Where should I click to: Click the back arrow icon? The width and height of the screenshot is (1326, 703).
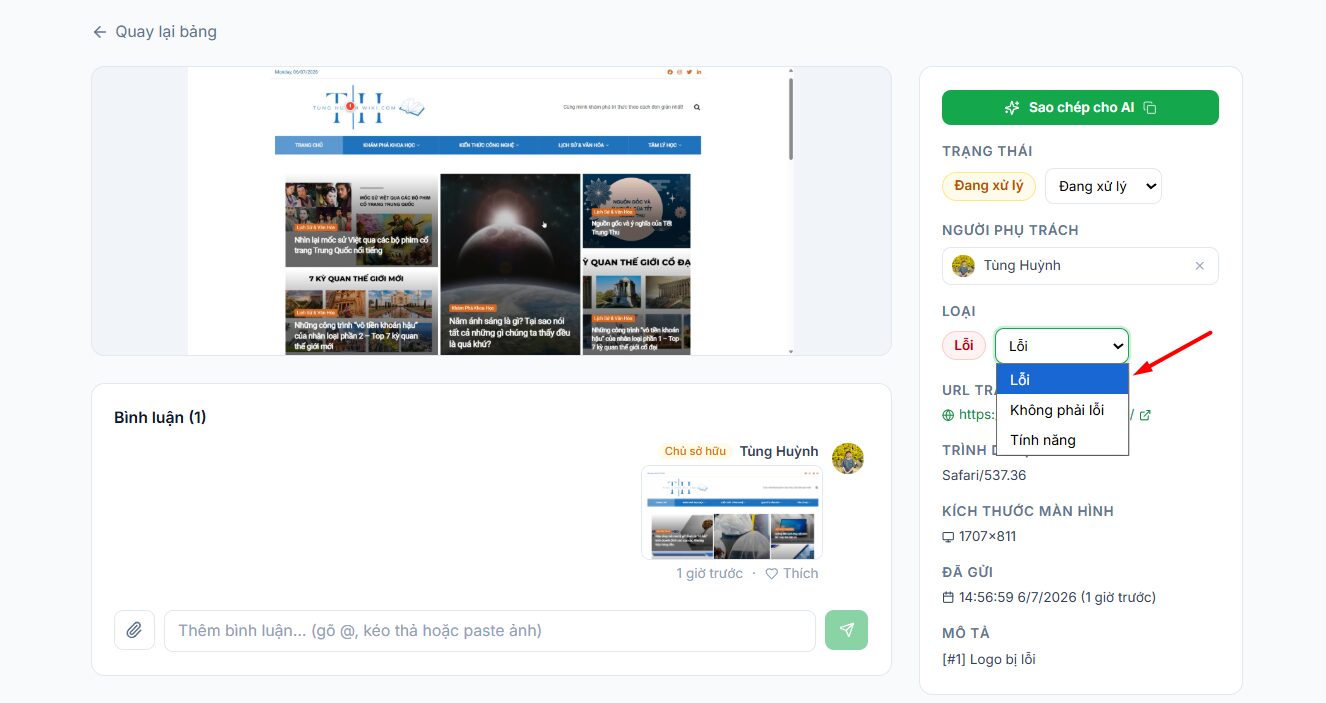[99, 32]
